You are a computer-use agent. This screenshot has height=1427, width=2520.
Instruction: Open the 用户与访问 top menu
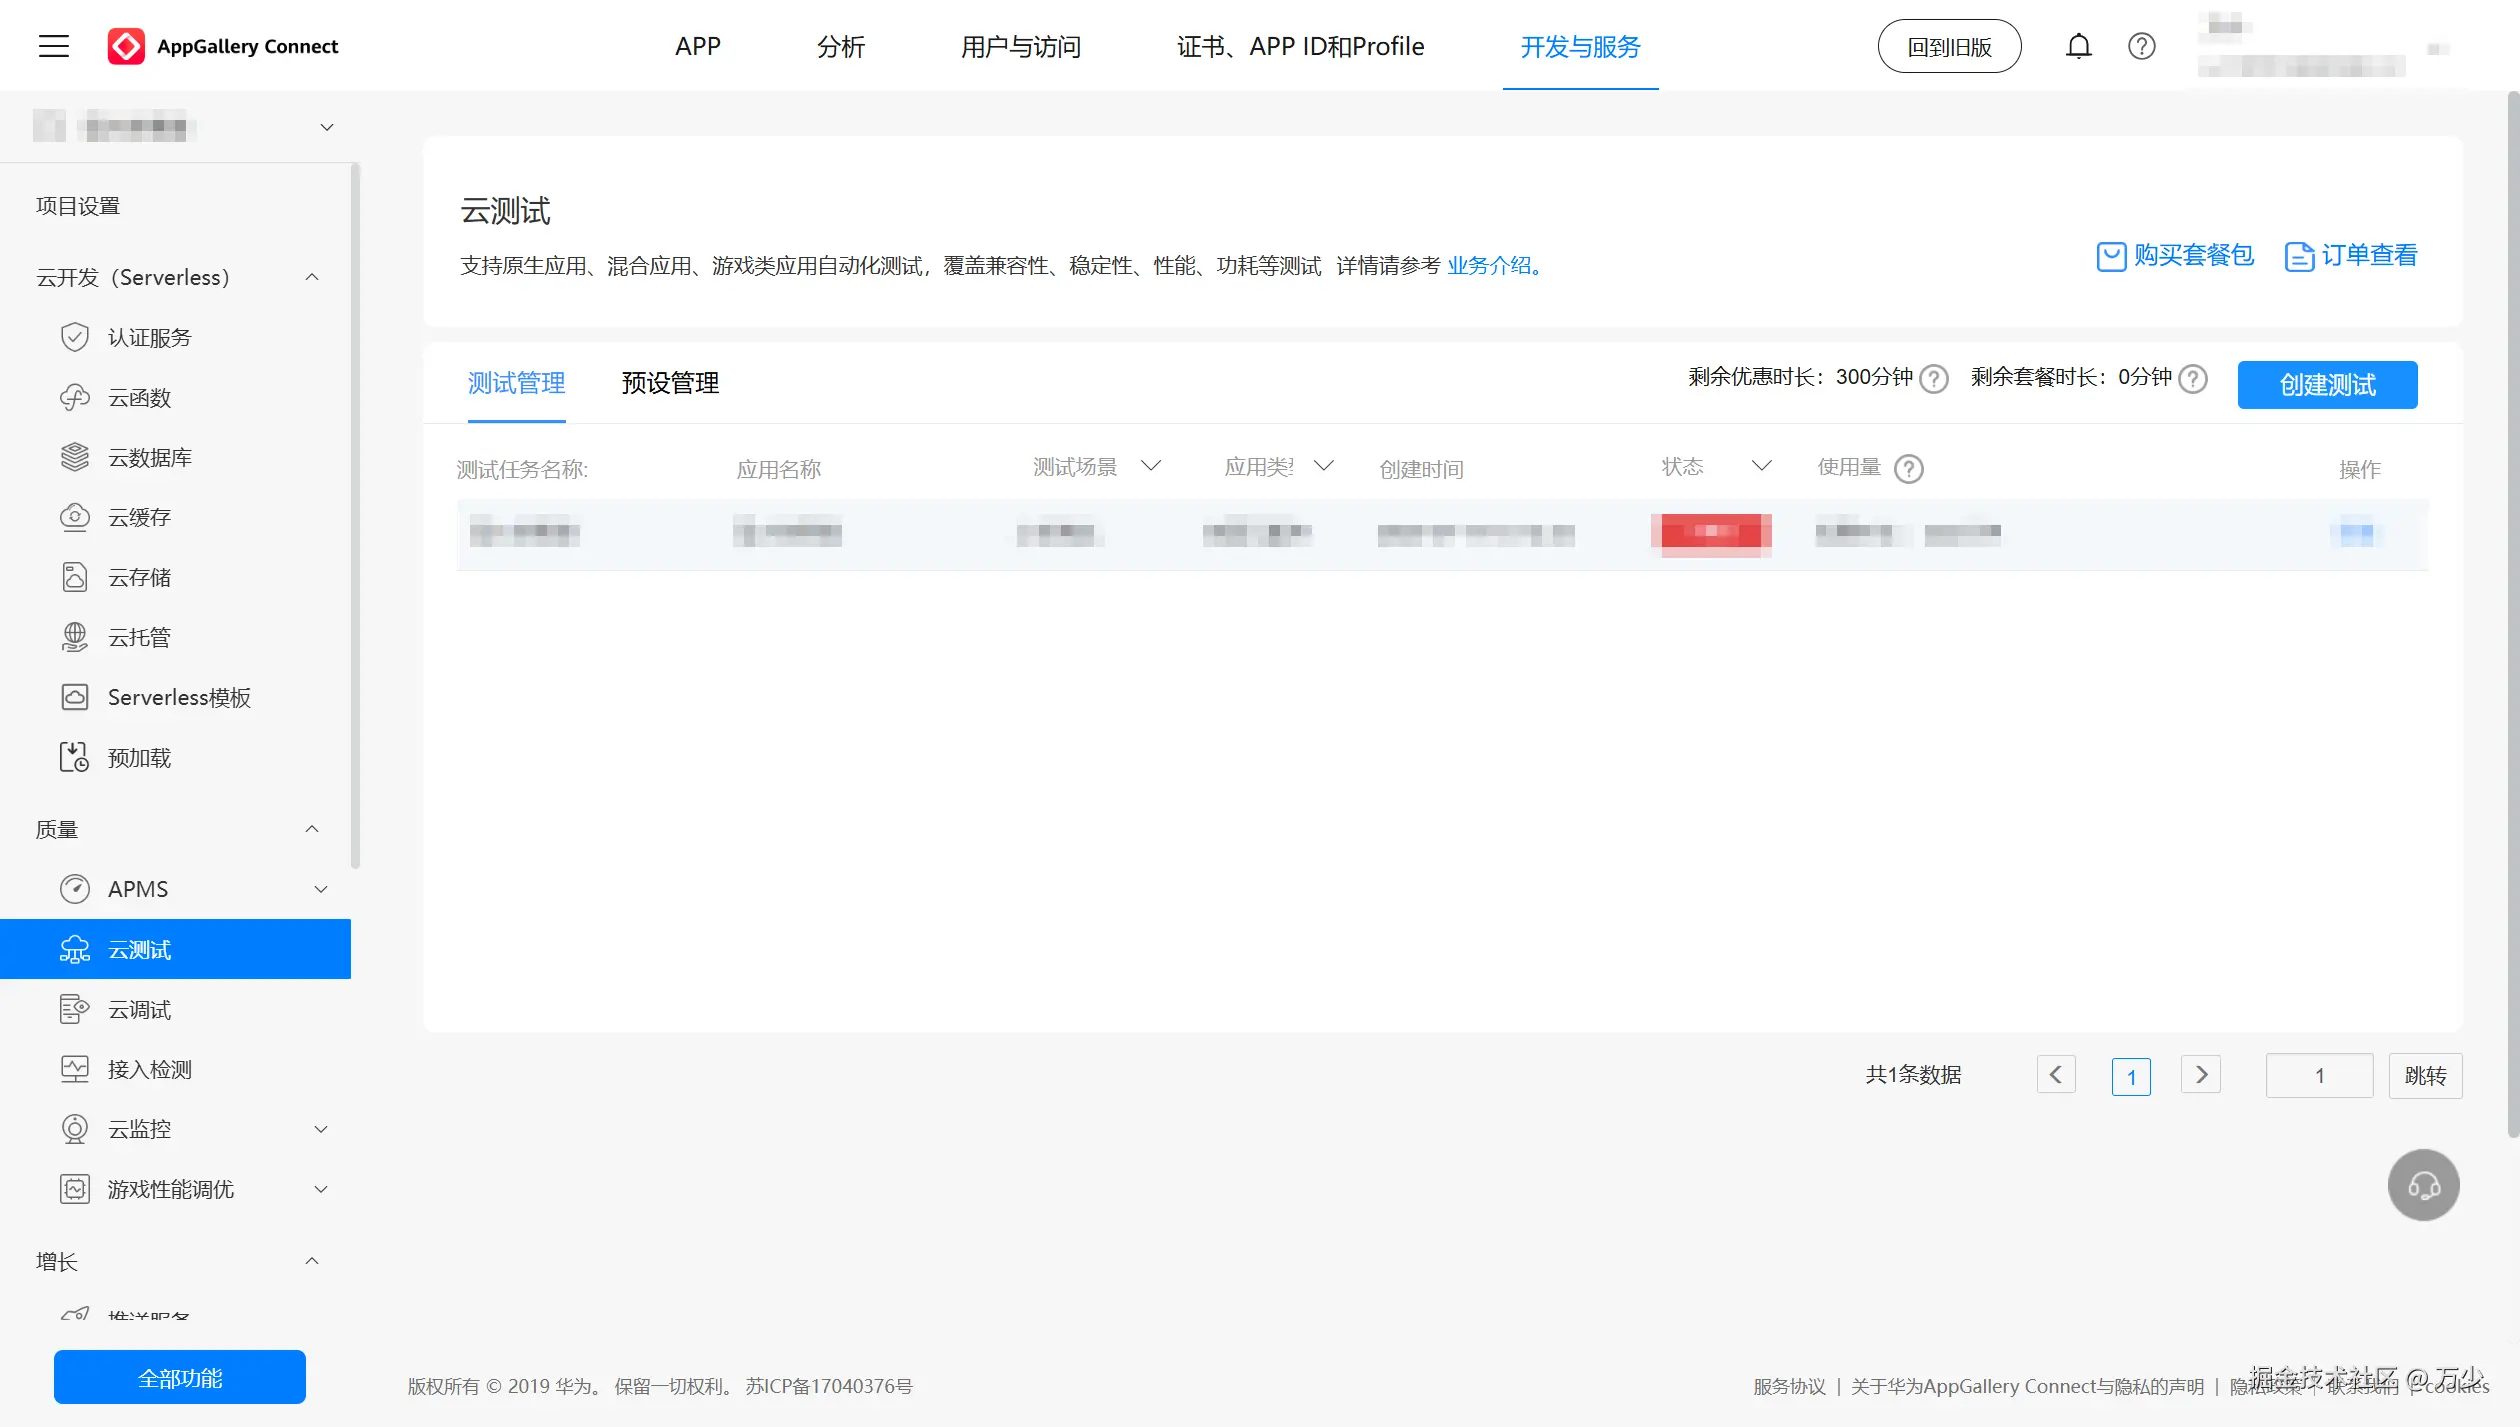pyautogui.click(x=1020, y=47)
